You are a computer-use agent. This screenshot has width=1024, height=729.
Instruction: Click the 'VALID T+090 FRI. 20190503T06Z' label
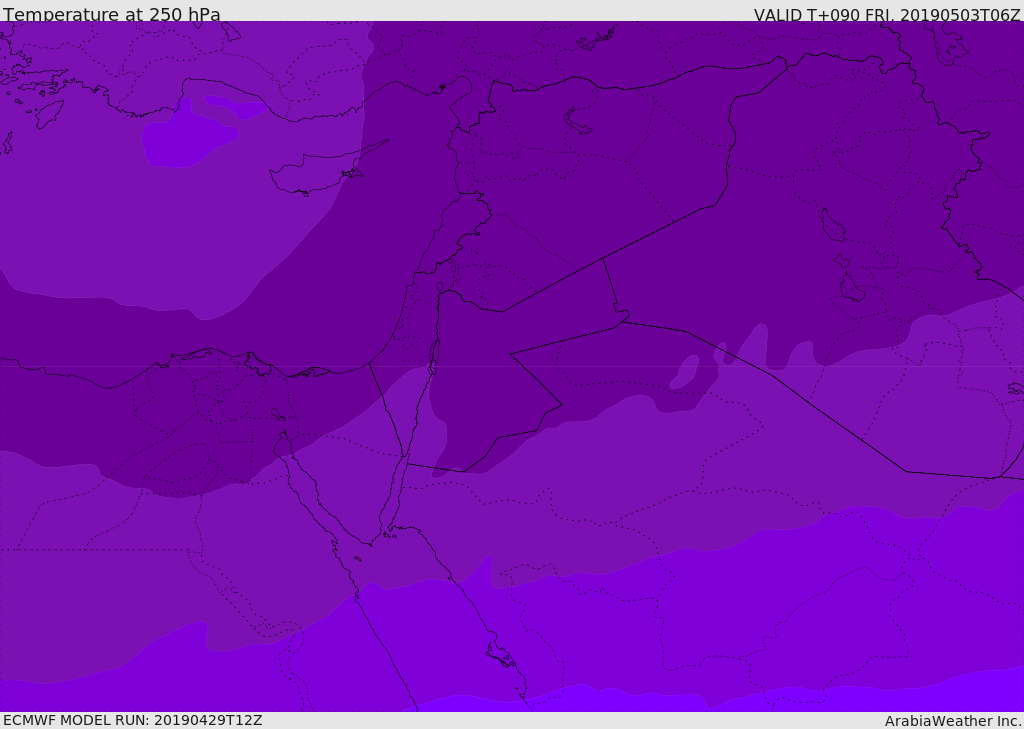coord(887,14)
